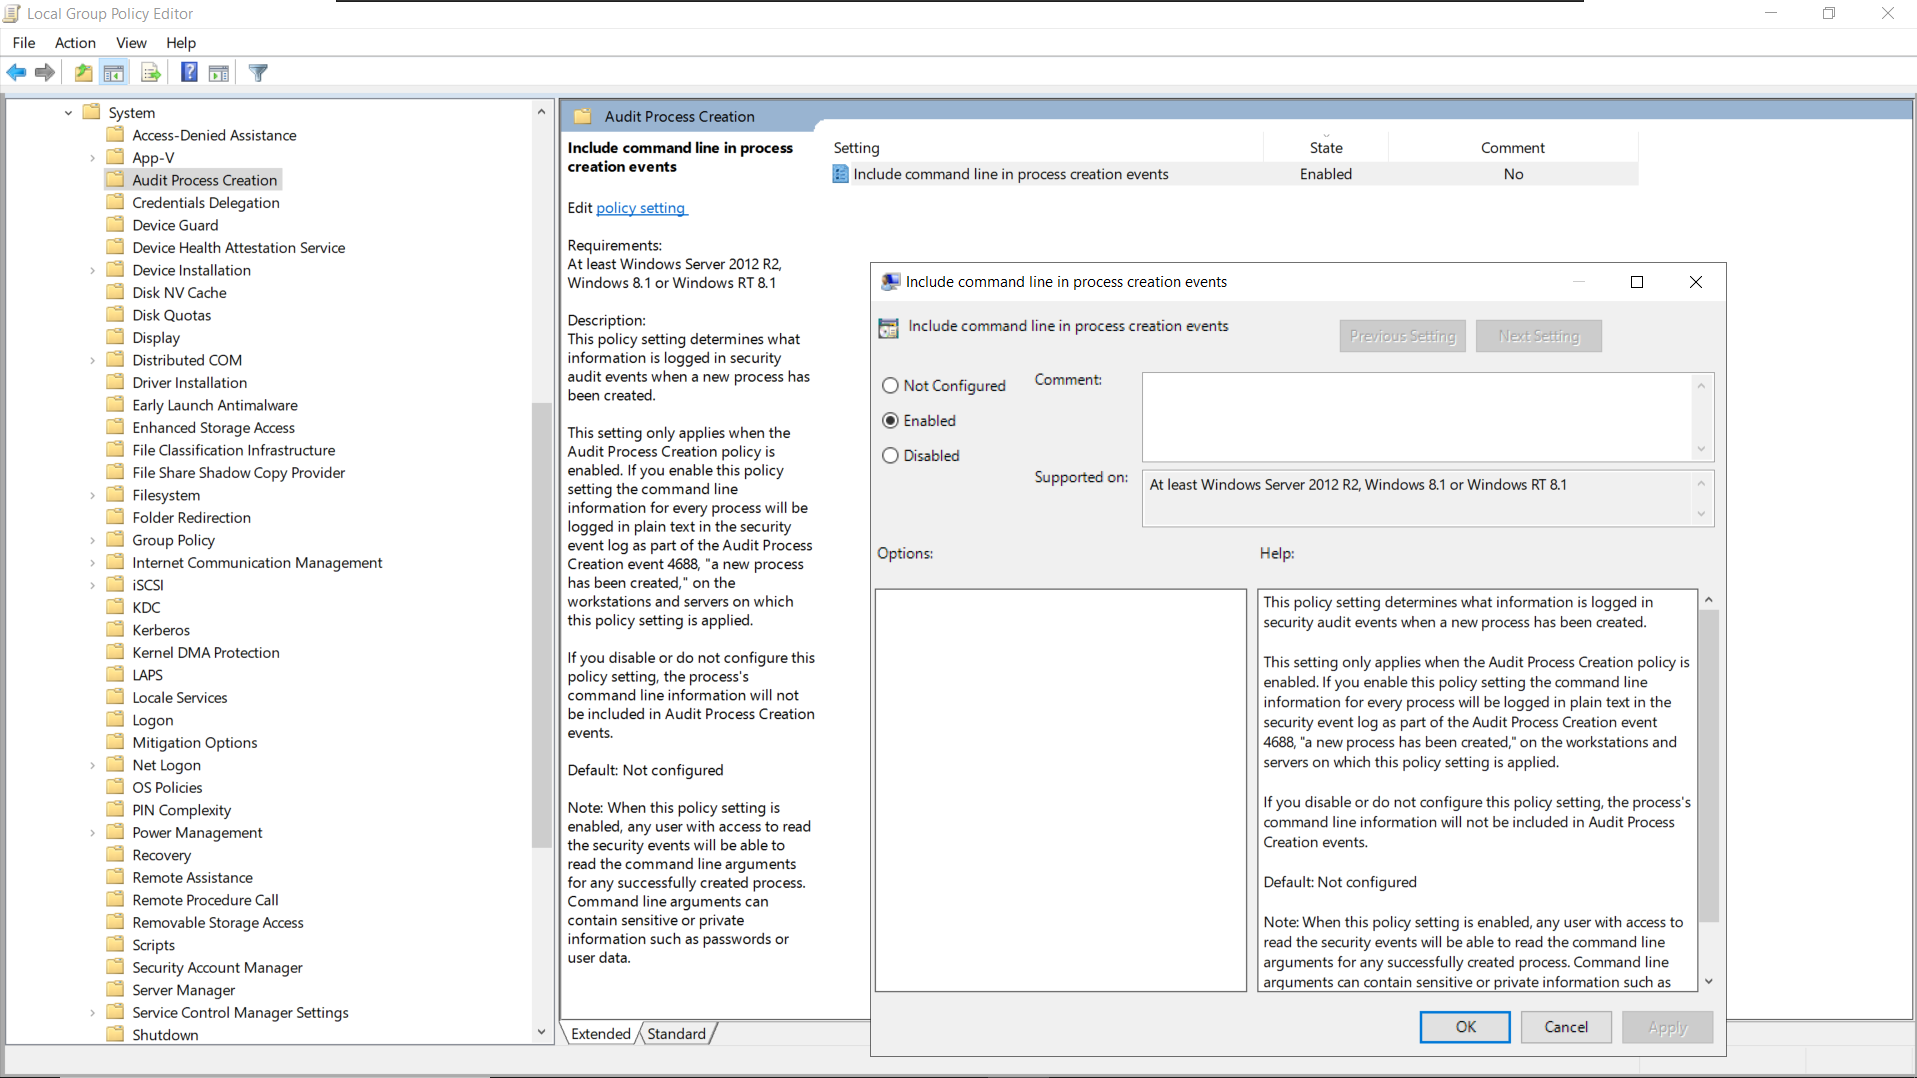Select Early Launch Antimalware in the tree

click(215, 405)
